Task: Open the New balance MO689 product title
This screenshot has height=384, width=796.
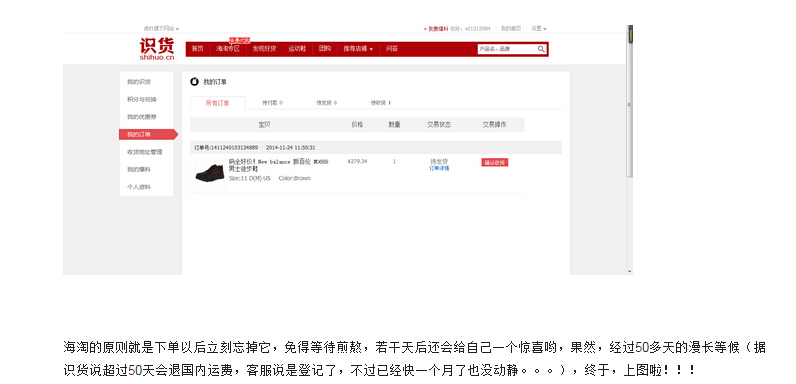Action: tap(279, 165)
